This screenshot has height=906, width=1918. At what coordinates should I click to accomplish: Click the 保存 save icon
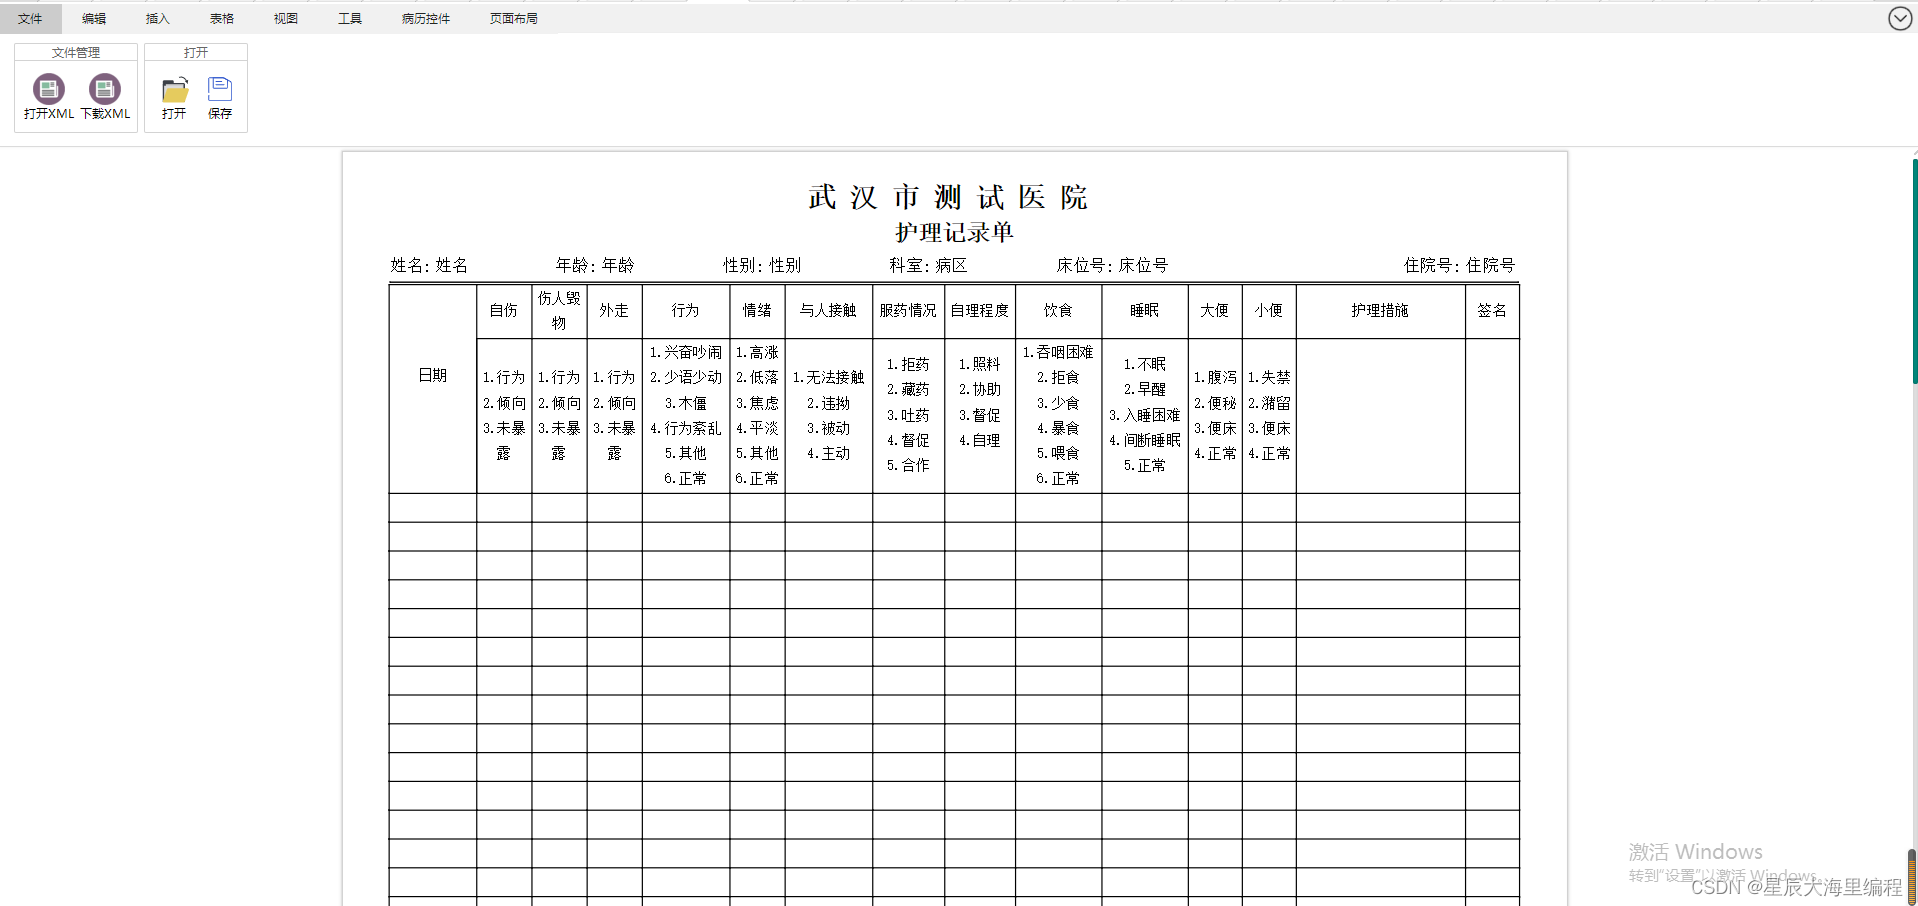pos(220,89)
